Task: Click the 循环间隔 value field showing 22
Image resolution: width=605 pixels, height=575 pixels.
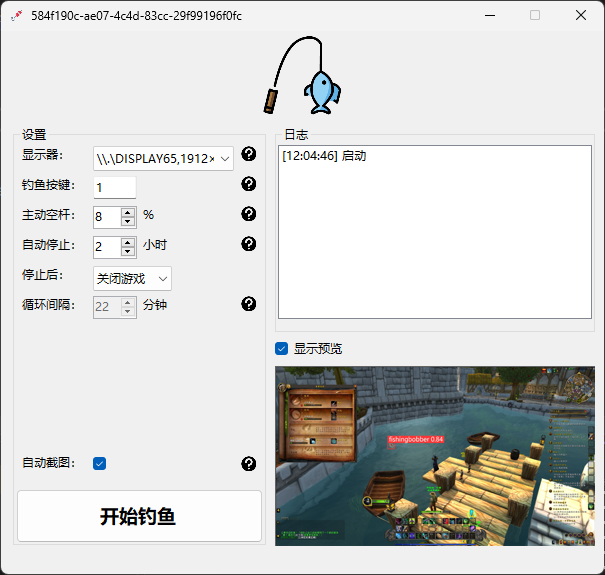Action: click(x=107, y=307)
